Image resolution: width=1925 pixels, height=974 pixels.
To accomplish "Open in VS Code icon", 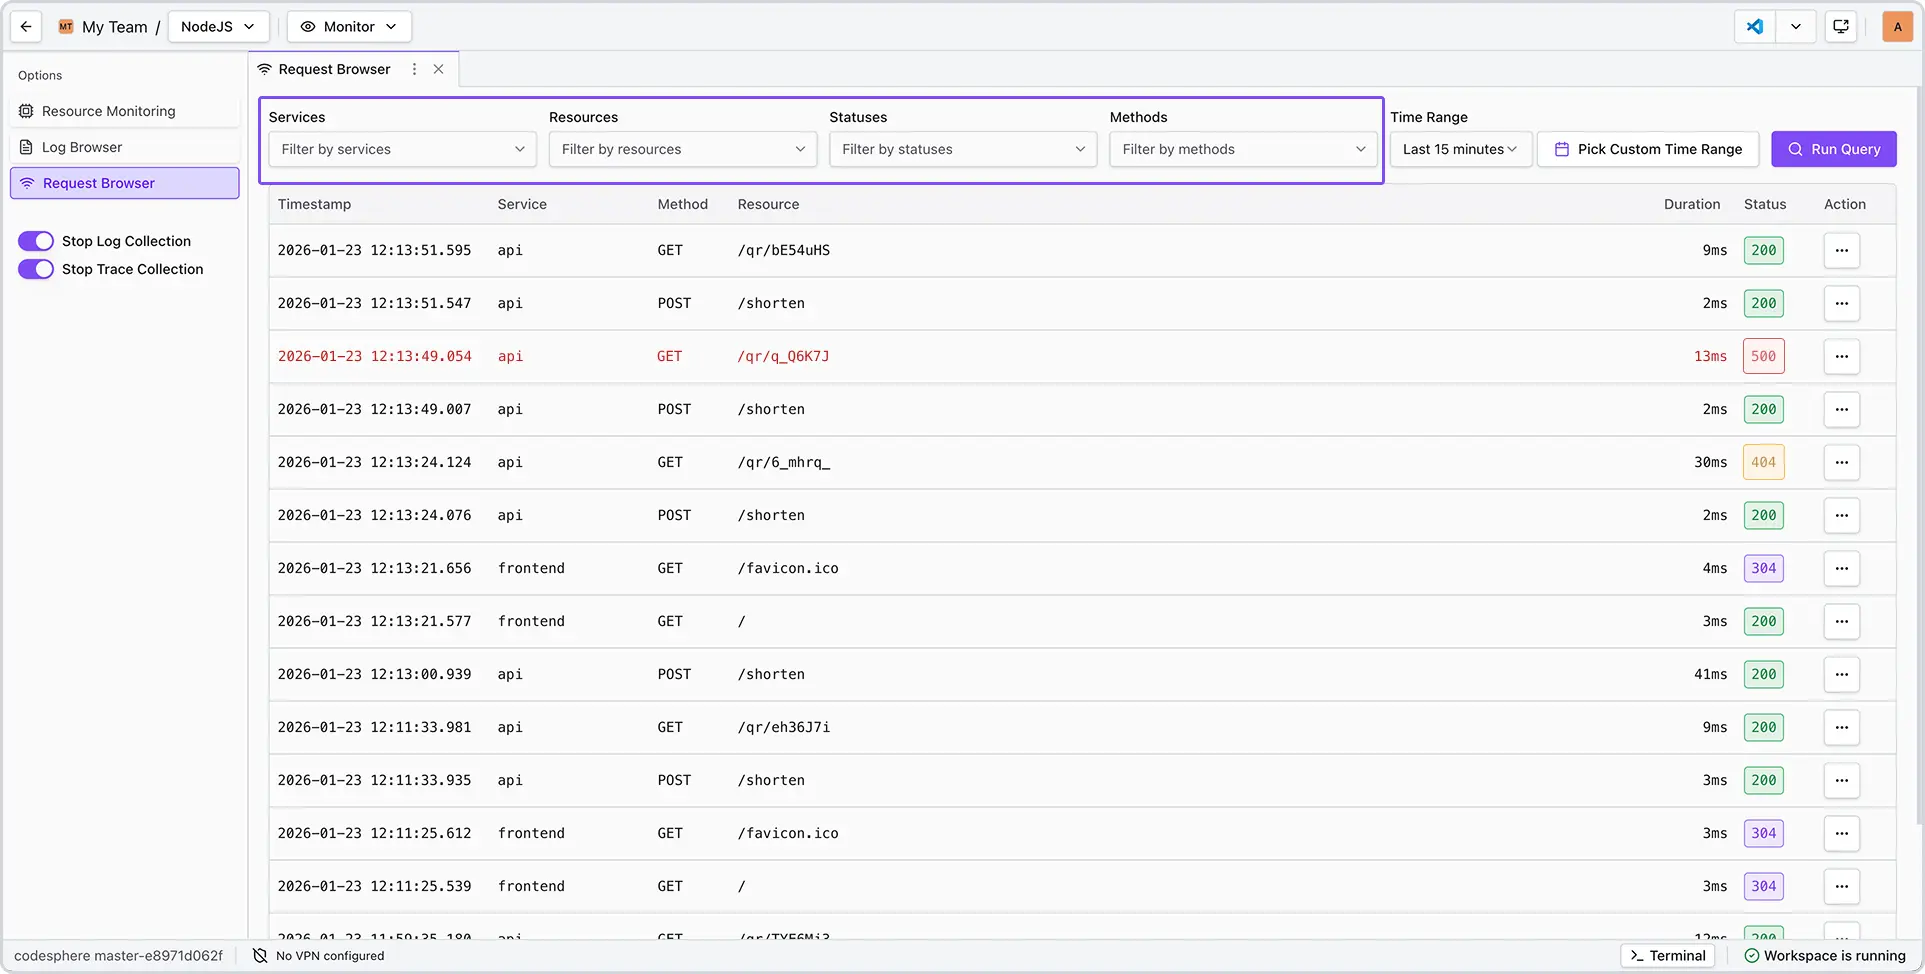I will tap(1755, 27).
